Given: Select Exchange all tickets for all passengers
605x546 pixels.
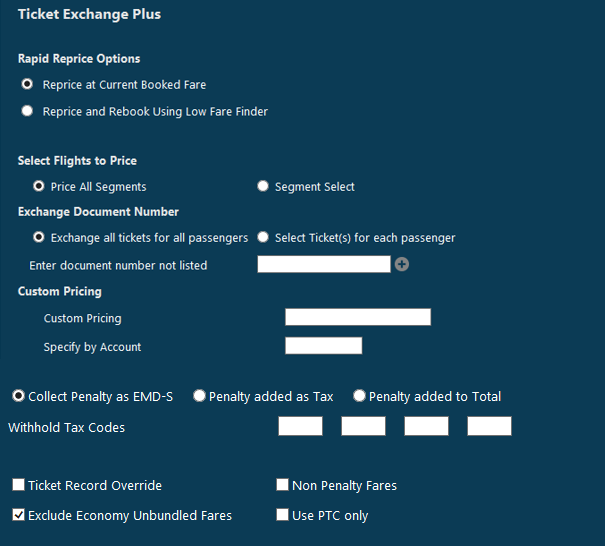Looking at the screenshot, I should (39, 237).
